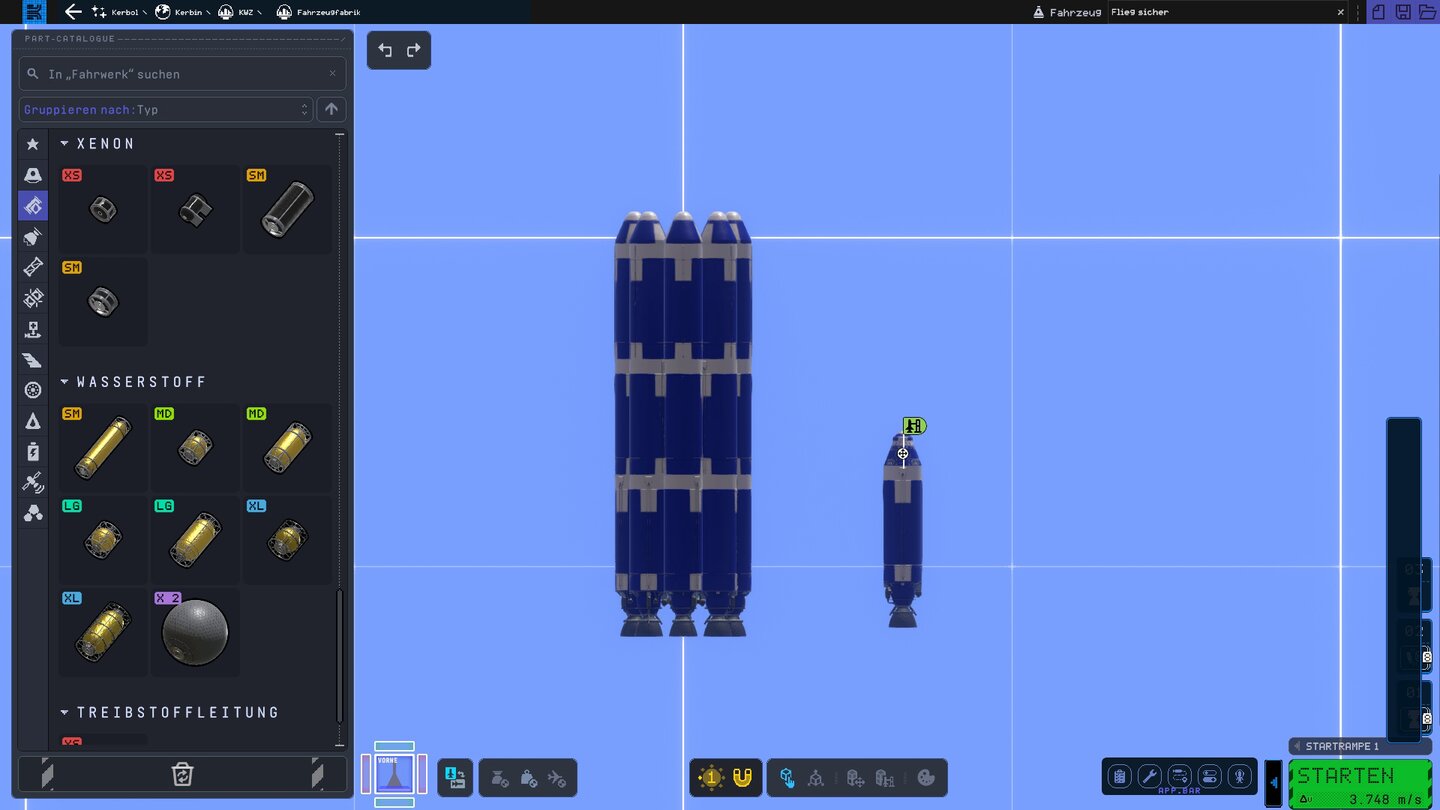The image size is (1440, 810).
Task: Navigate to Kerbin in the breadcrumb bar
Action: (x=180, y=12)
